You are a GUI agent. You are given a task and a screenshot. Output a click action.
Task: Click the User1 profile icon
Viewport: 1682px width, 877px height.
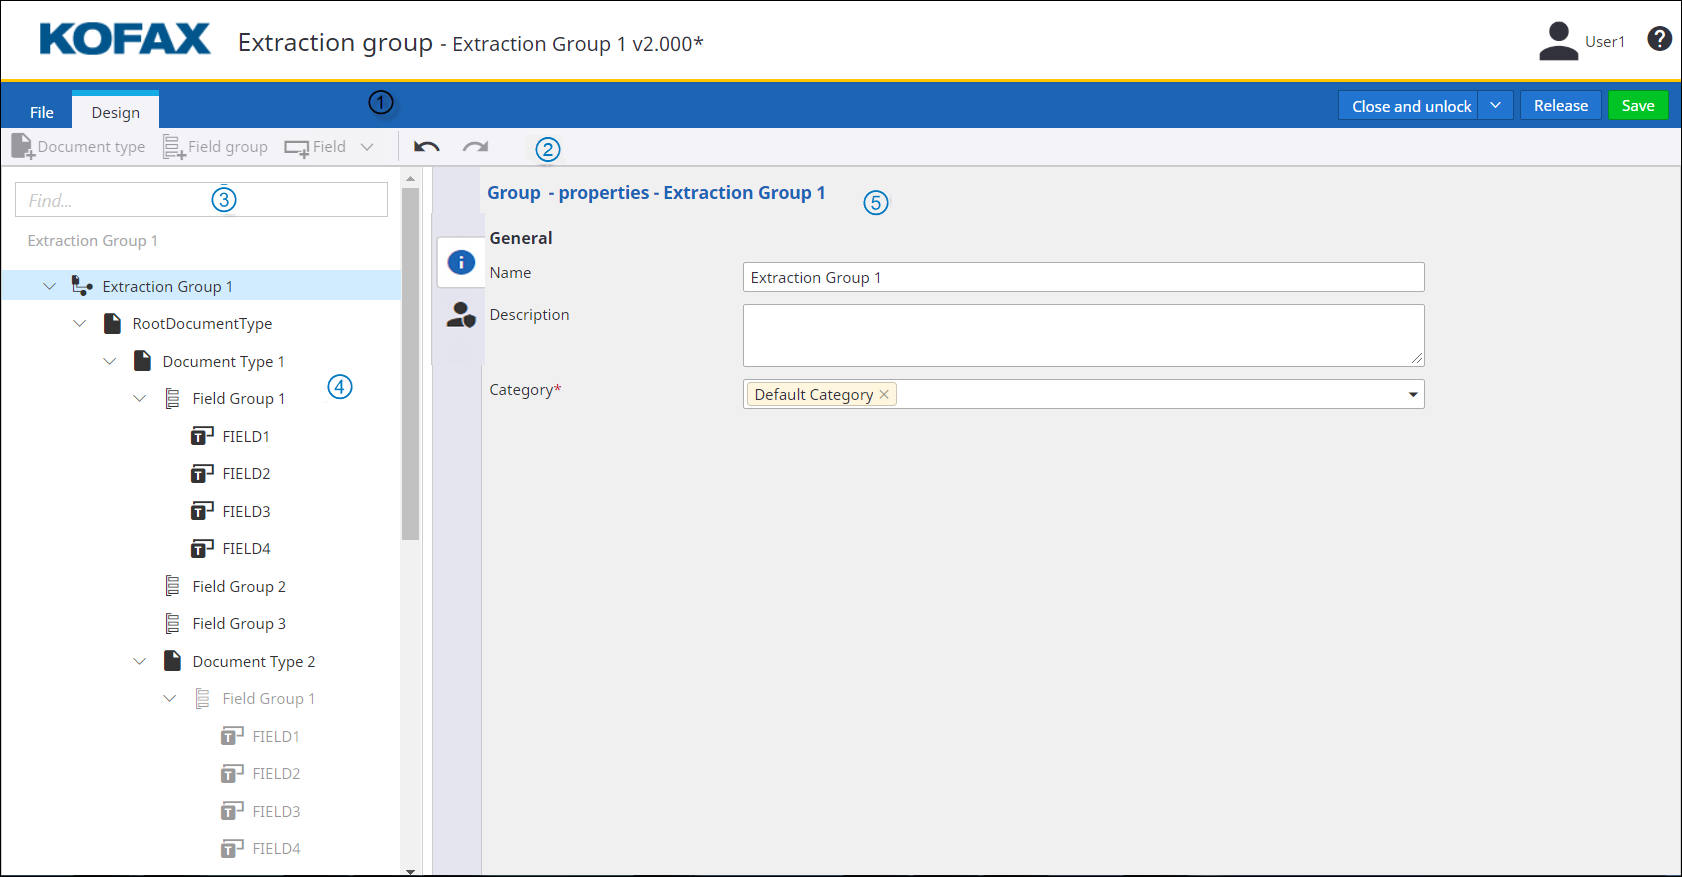click(x=1558, y=41)
